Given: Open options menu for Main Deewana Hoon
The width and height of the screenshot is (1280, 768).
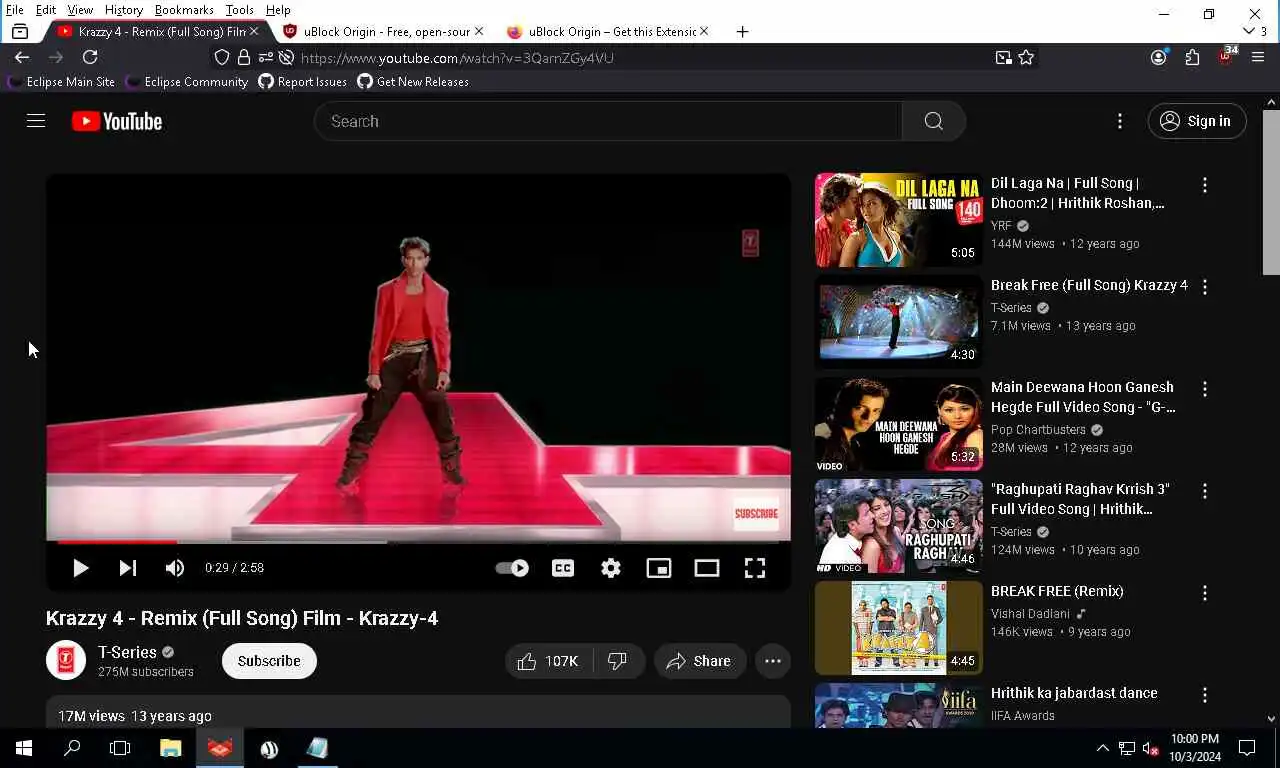Looking at the screenshot, I should [x=1205, y=389].
